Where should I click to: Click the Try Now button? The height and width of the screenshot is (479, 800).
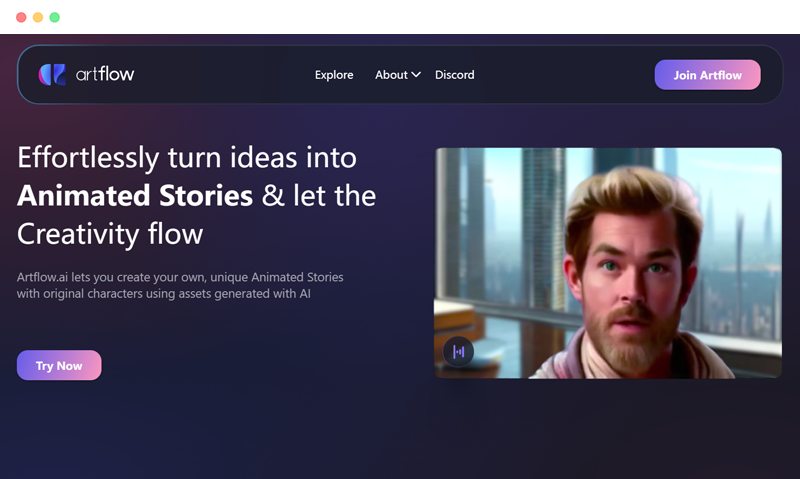coord(59,365)
